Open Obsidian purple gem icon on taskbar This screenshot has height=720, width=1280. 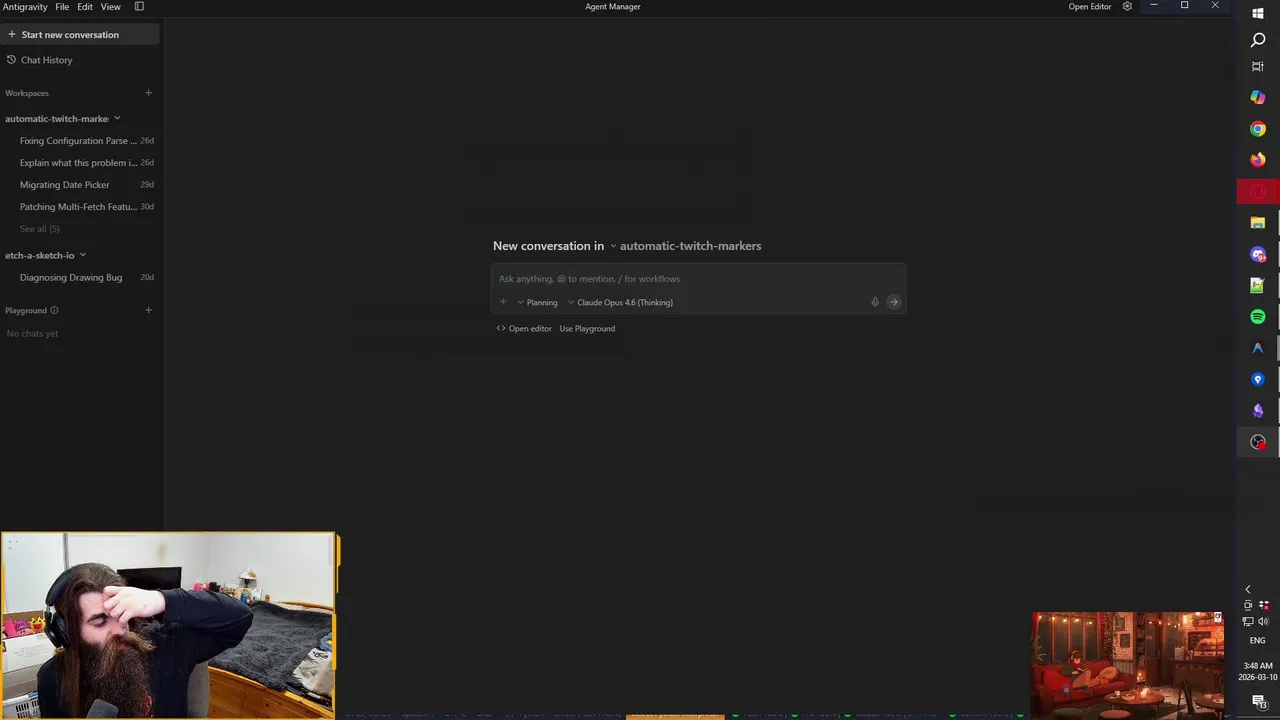click(1258, 411)
